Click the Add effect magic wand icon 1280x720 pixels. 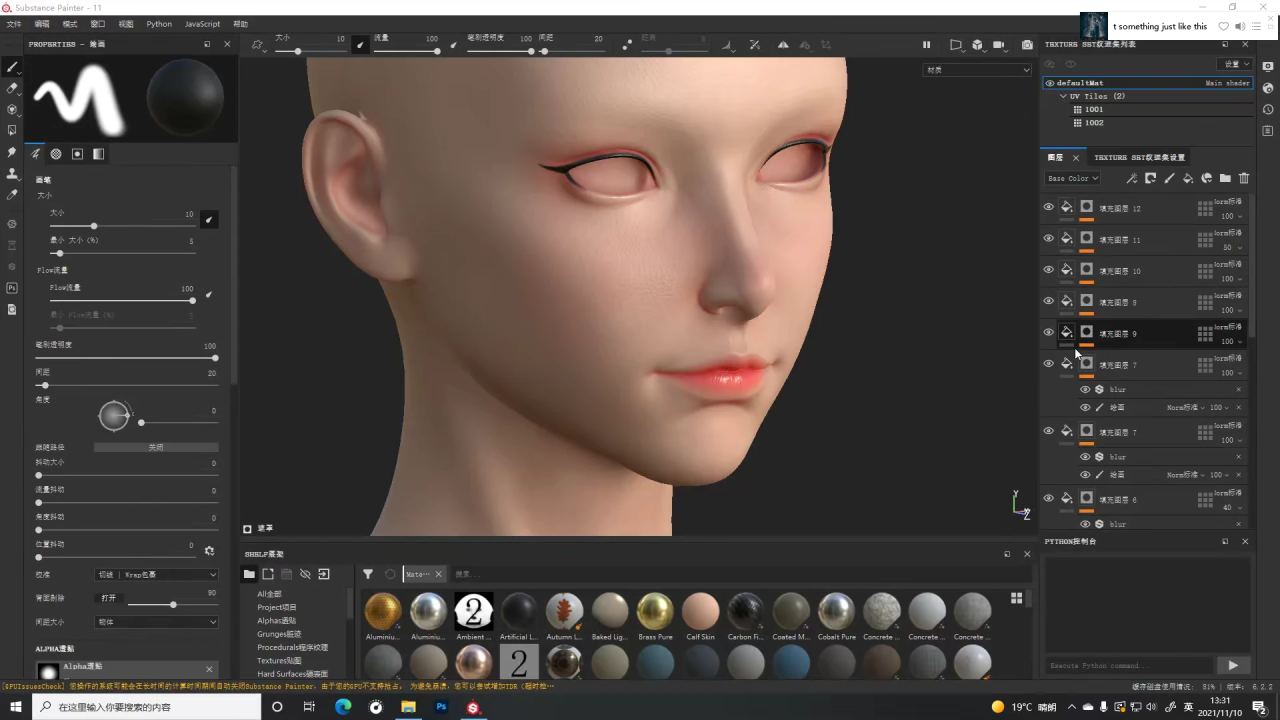[x=1131, y=178]
